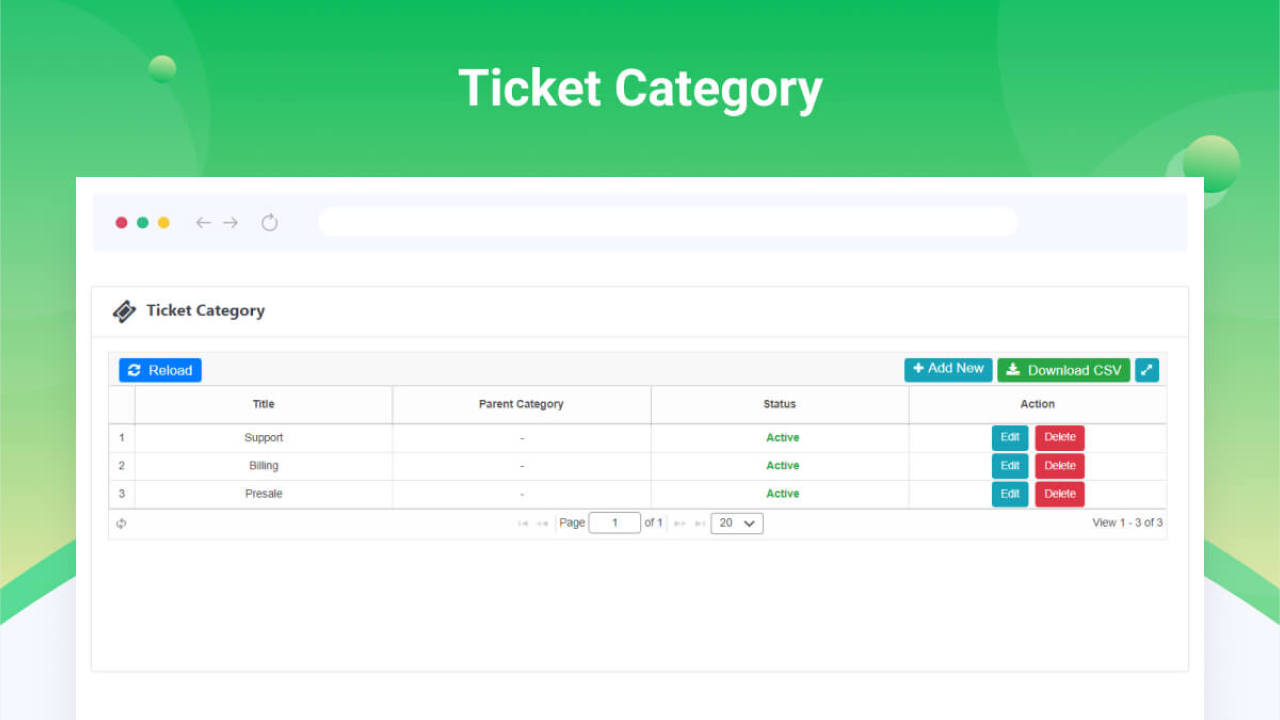The width and height of the screenshot is (1280, 720).
Task: Sort by the Title column header
Action: (263, 404)
